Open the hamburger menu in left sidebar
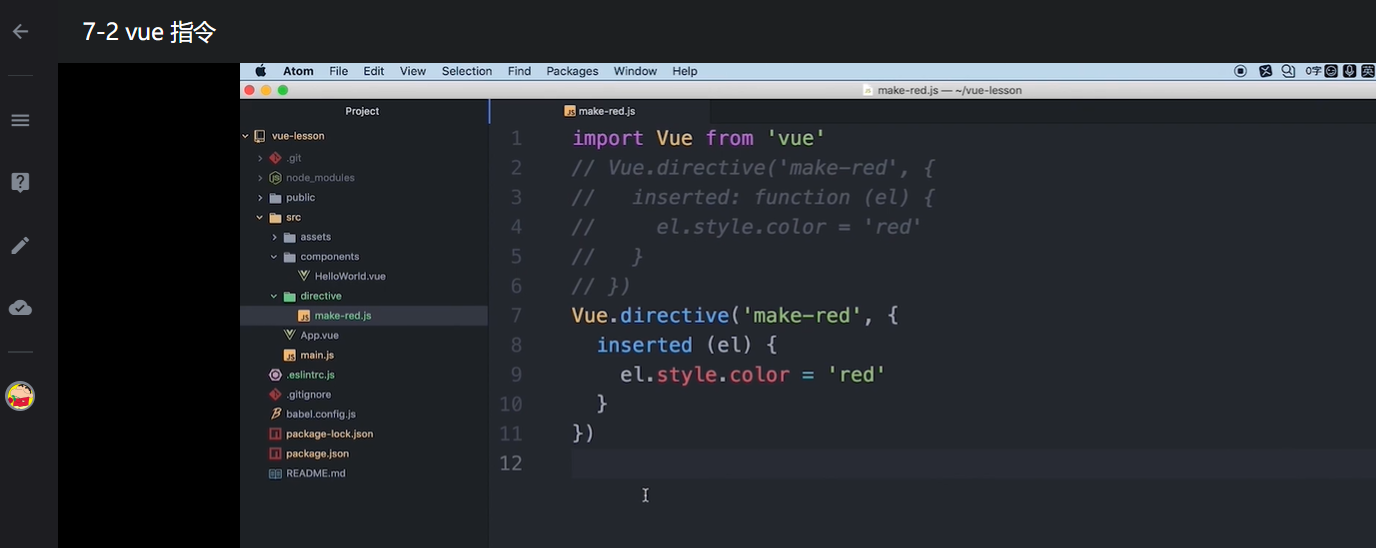Viewport: 1376px width, 548px height. coord(20,120)
